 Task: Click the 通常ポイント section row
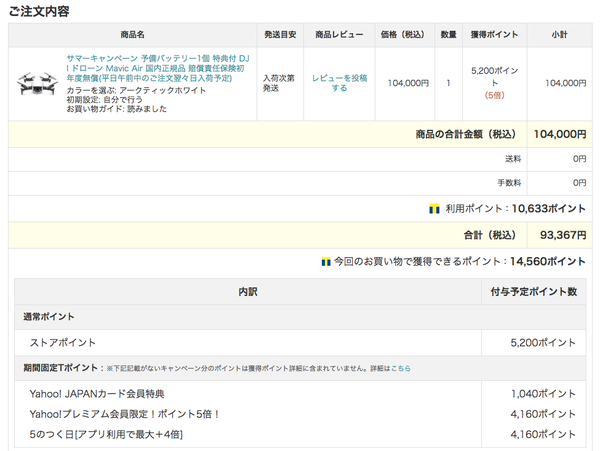click(x=300, y=317)
